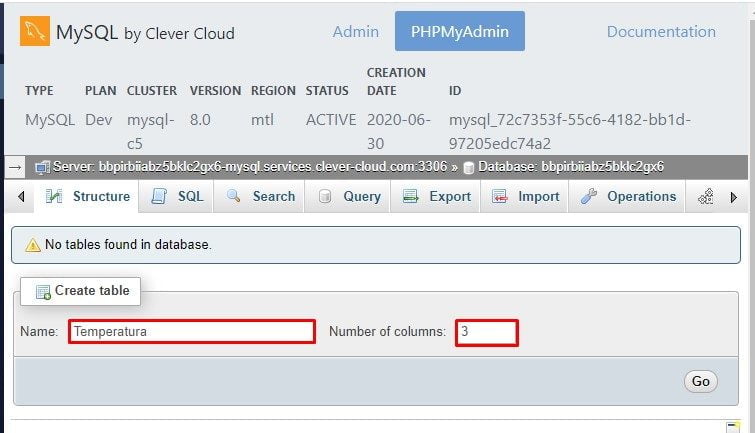Click the Create table icon
This screenshot has width=755, height=433.
[43, 291]
